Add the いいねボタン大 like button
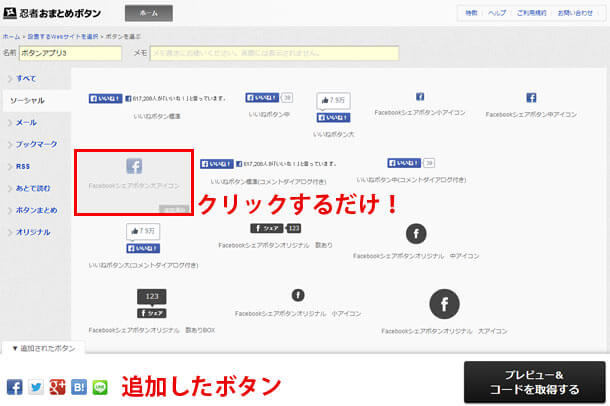Viewport: 610px width, 406px height. (333, 115)
